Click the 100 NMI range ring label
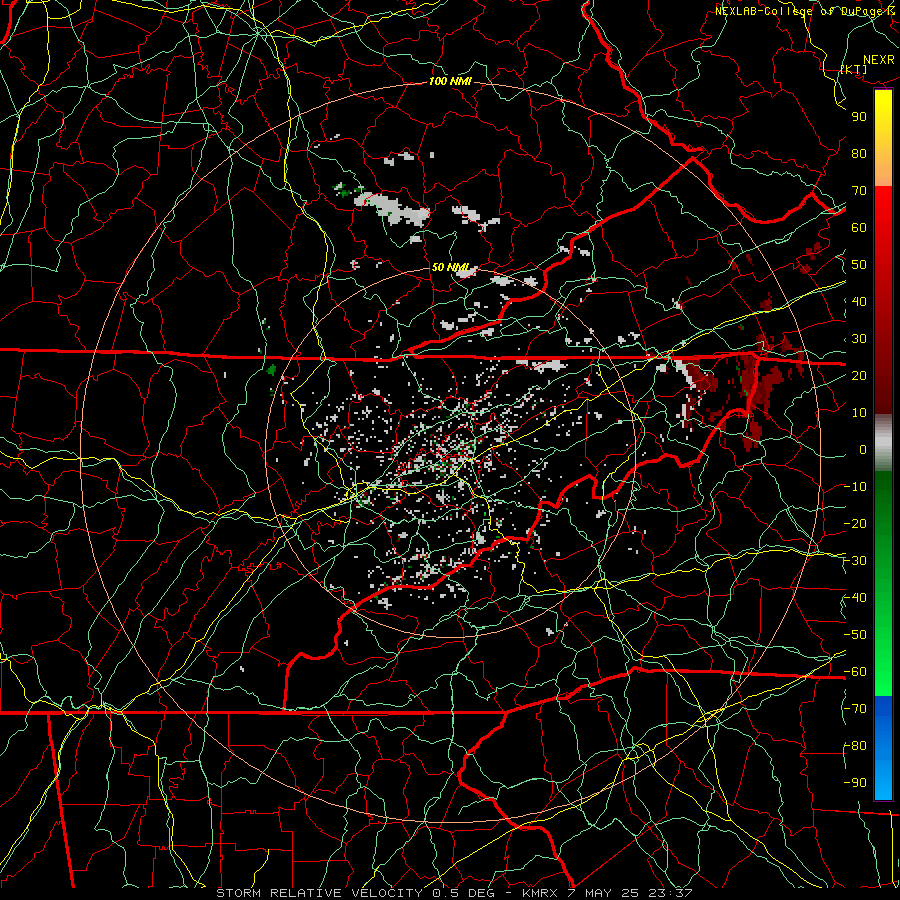 [x=450, y=81]
